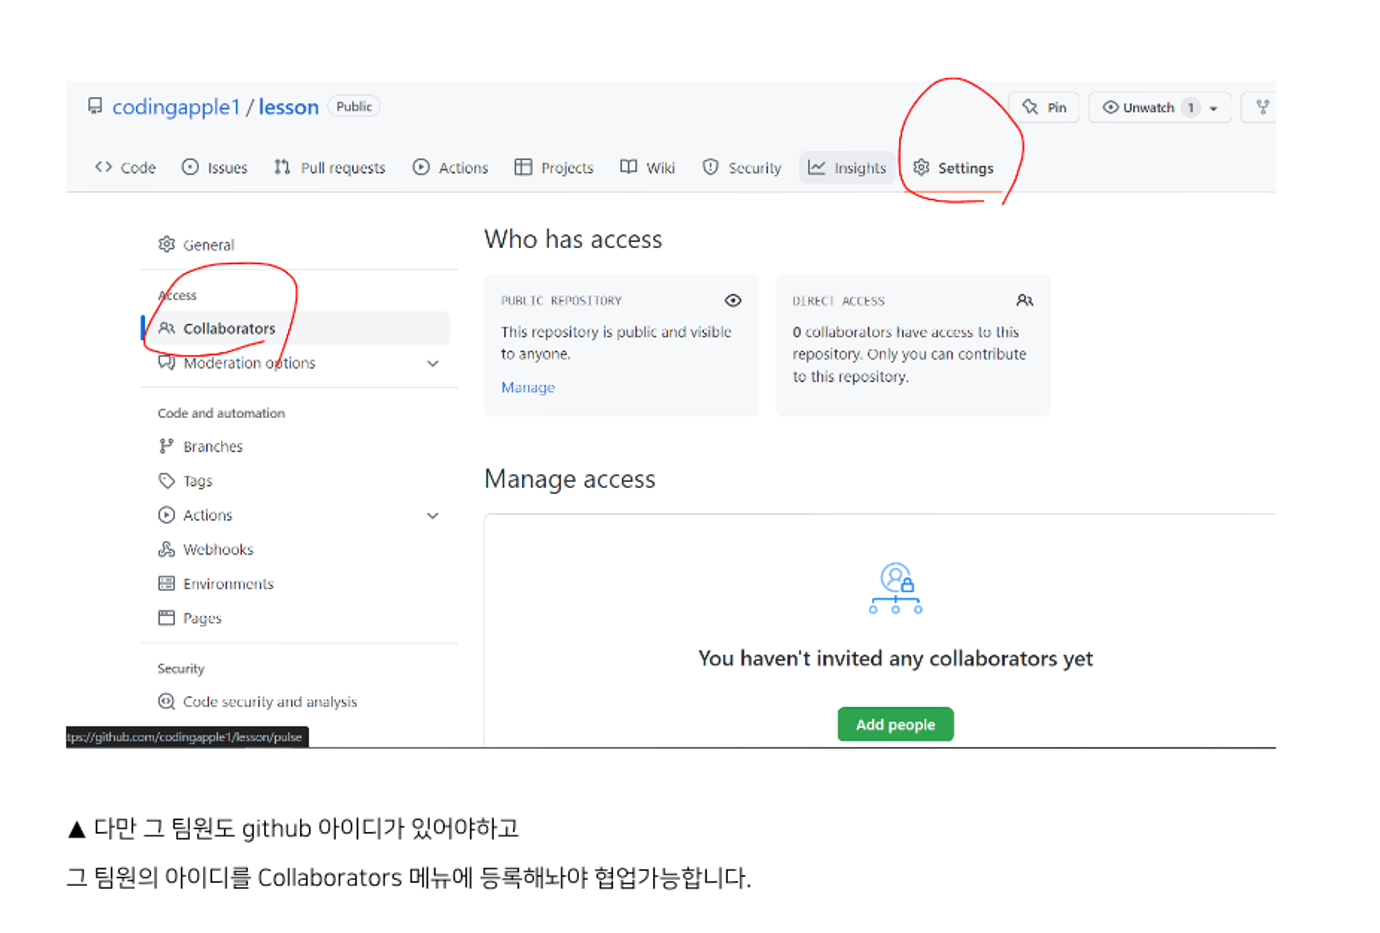Screen dimensions: 1380x933
Task: Open the Wiki tab
Action: (647, 168)
